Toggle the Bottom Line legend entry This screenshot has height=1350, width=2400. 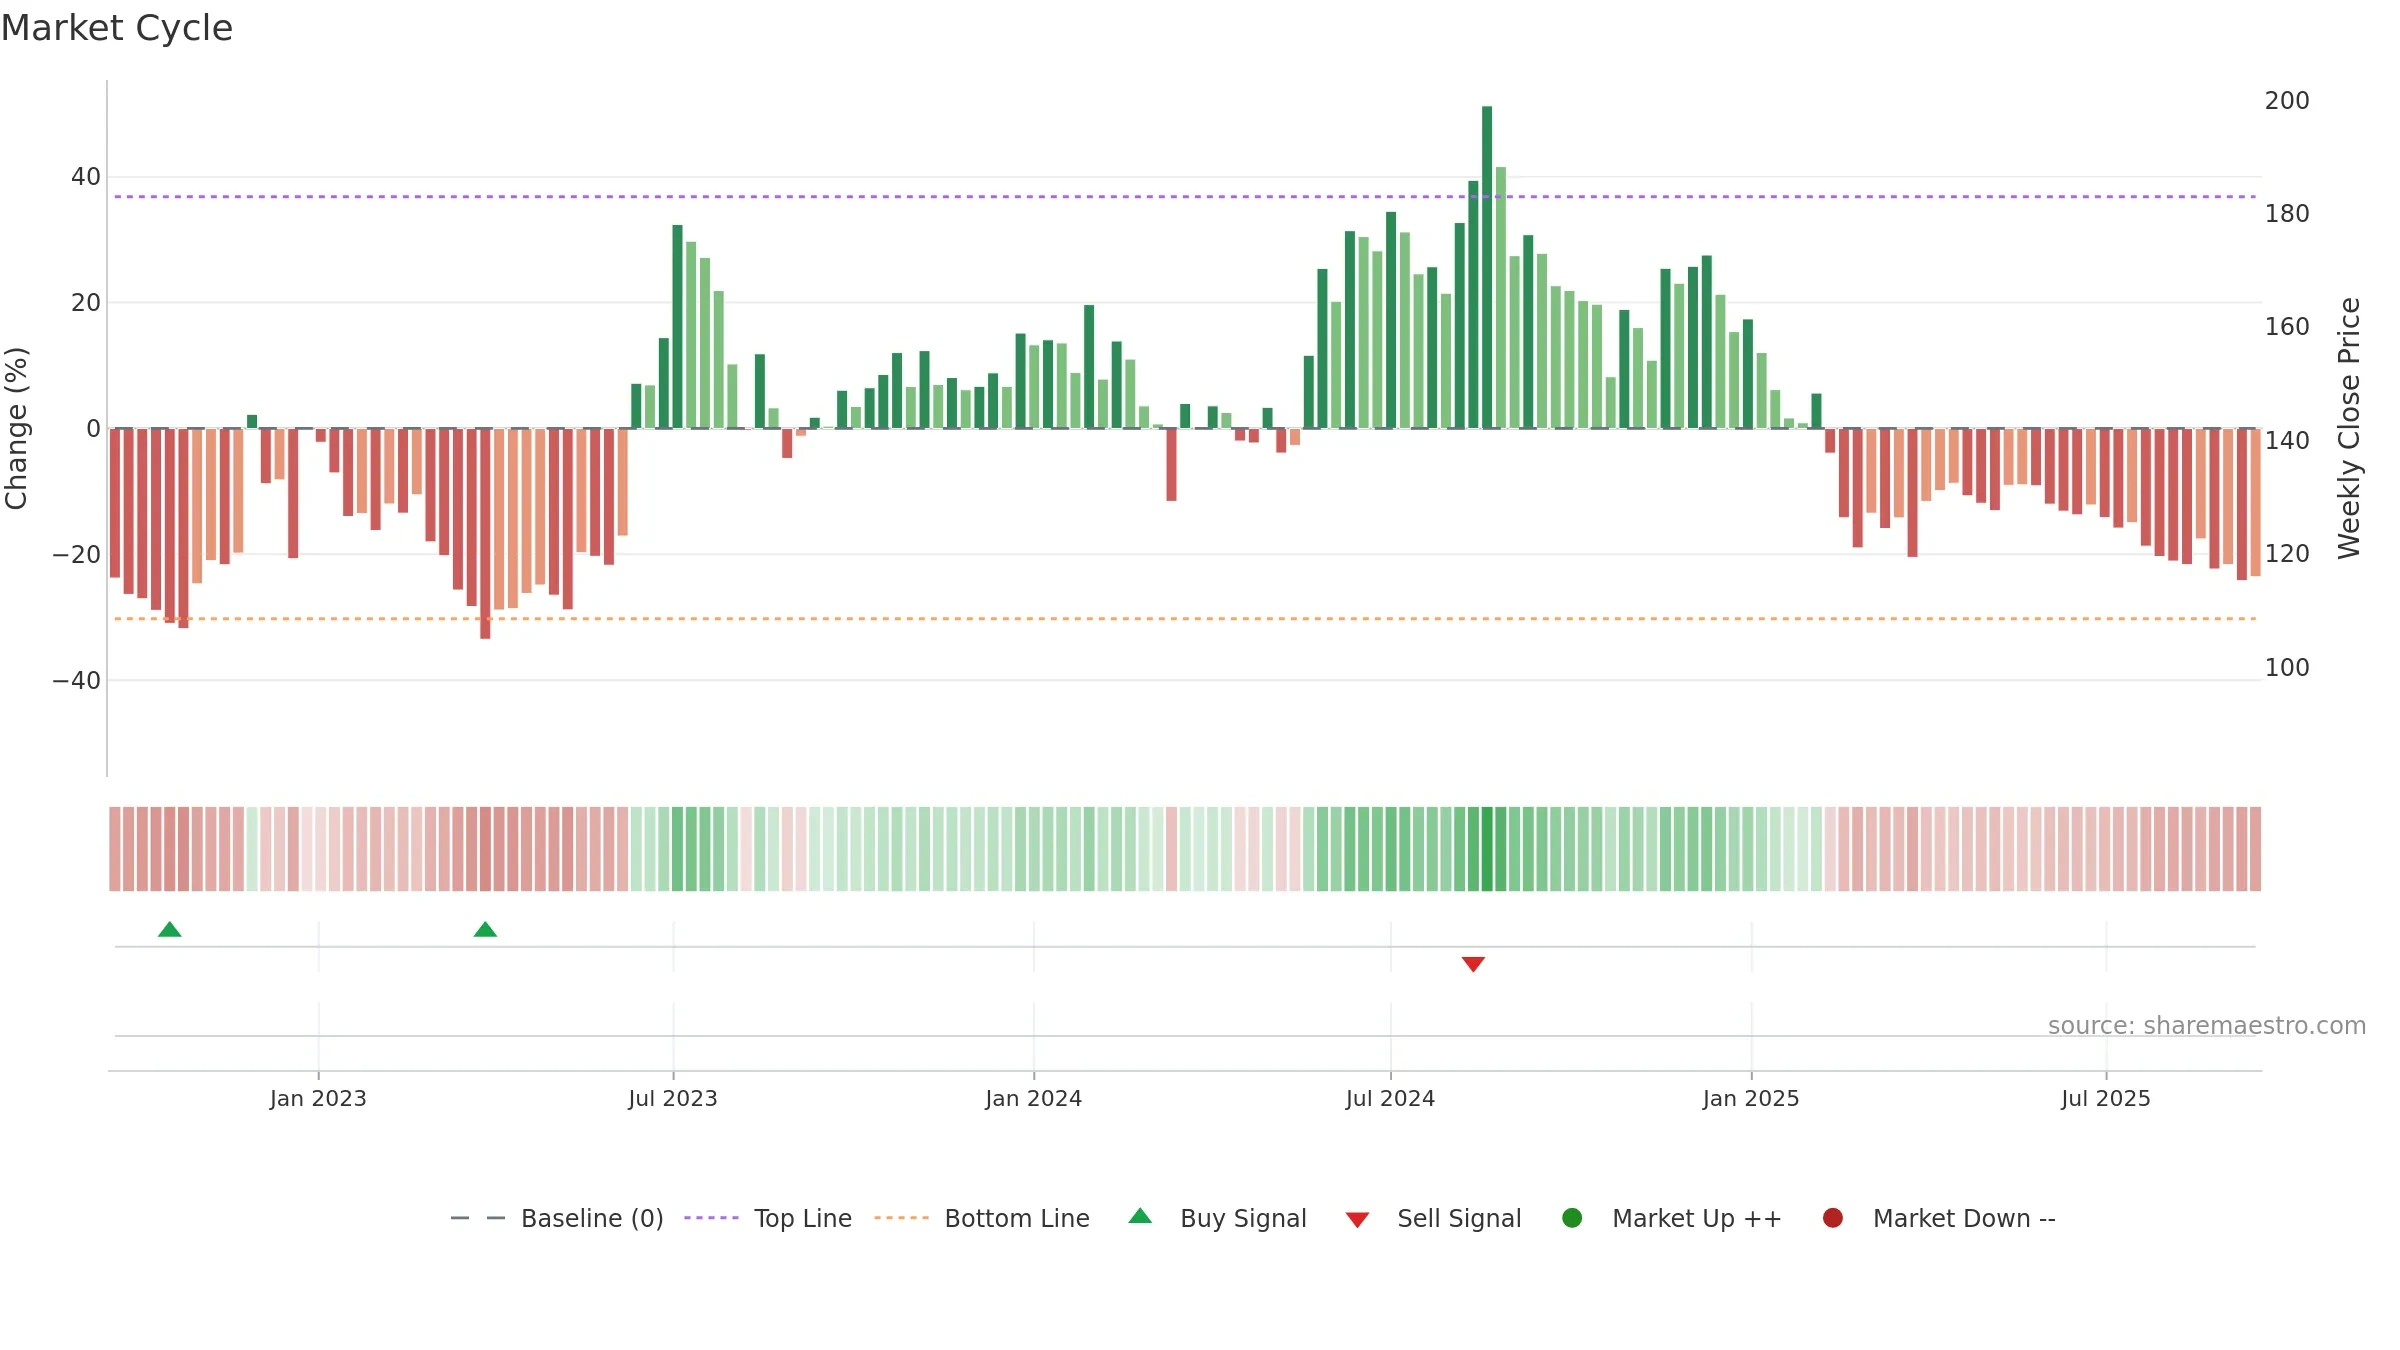pos(981,1218)
